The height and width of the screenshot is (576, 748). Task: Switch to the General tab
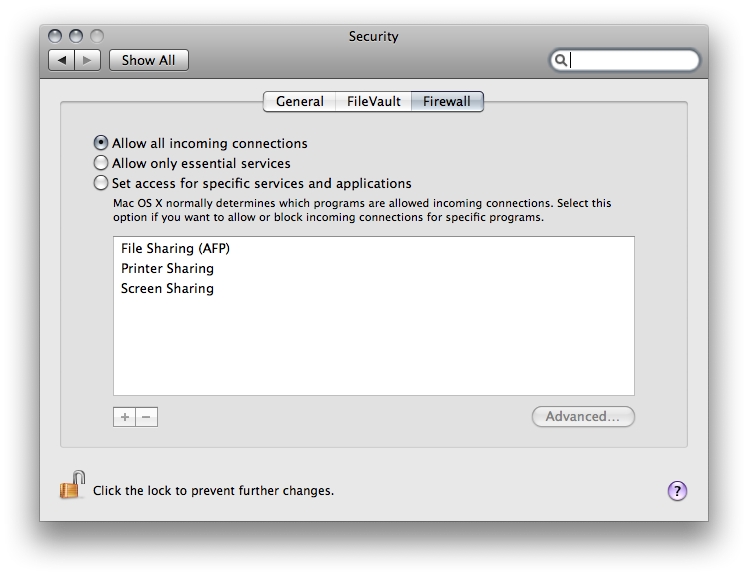coord(300,102)
